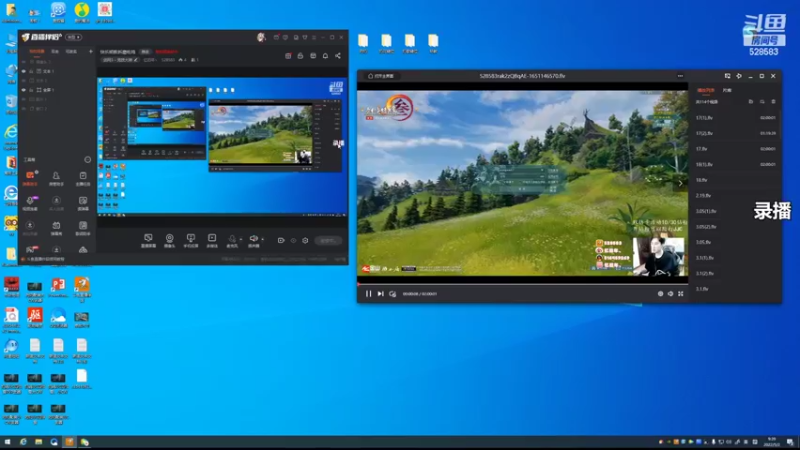Click the speaker icon in streaming toolbar
The height and width of the screenshot is (450, 800).
coord(253,238)
